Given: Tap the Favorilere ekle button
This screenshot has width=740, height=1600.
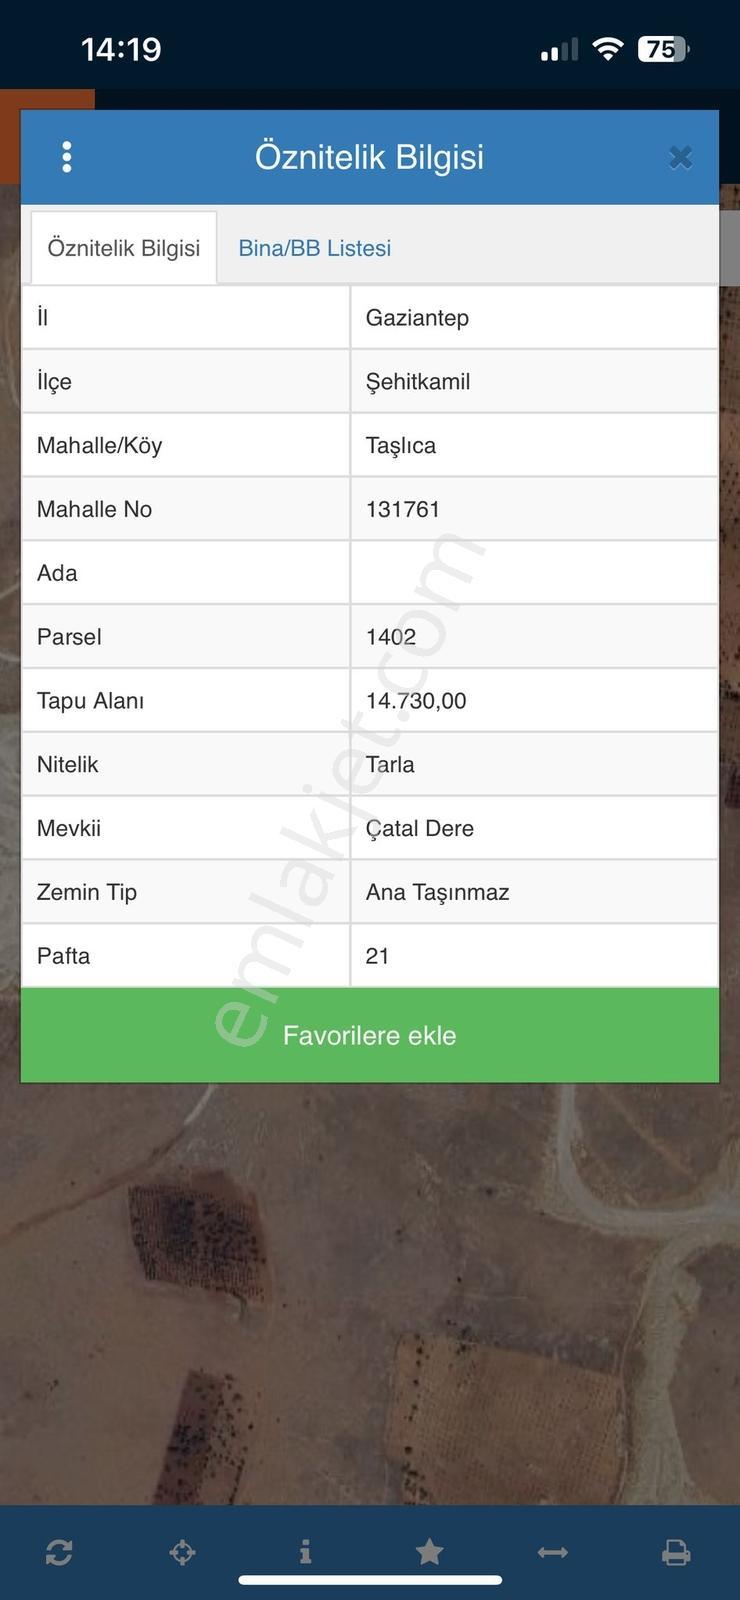Looking at the screenshot, I should pyautogui.click(x=370, y=1035).
